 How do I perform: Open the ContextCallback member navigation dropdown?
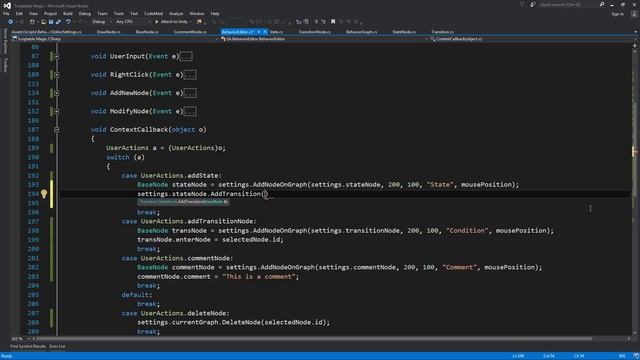532,39
